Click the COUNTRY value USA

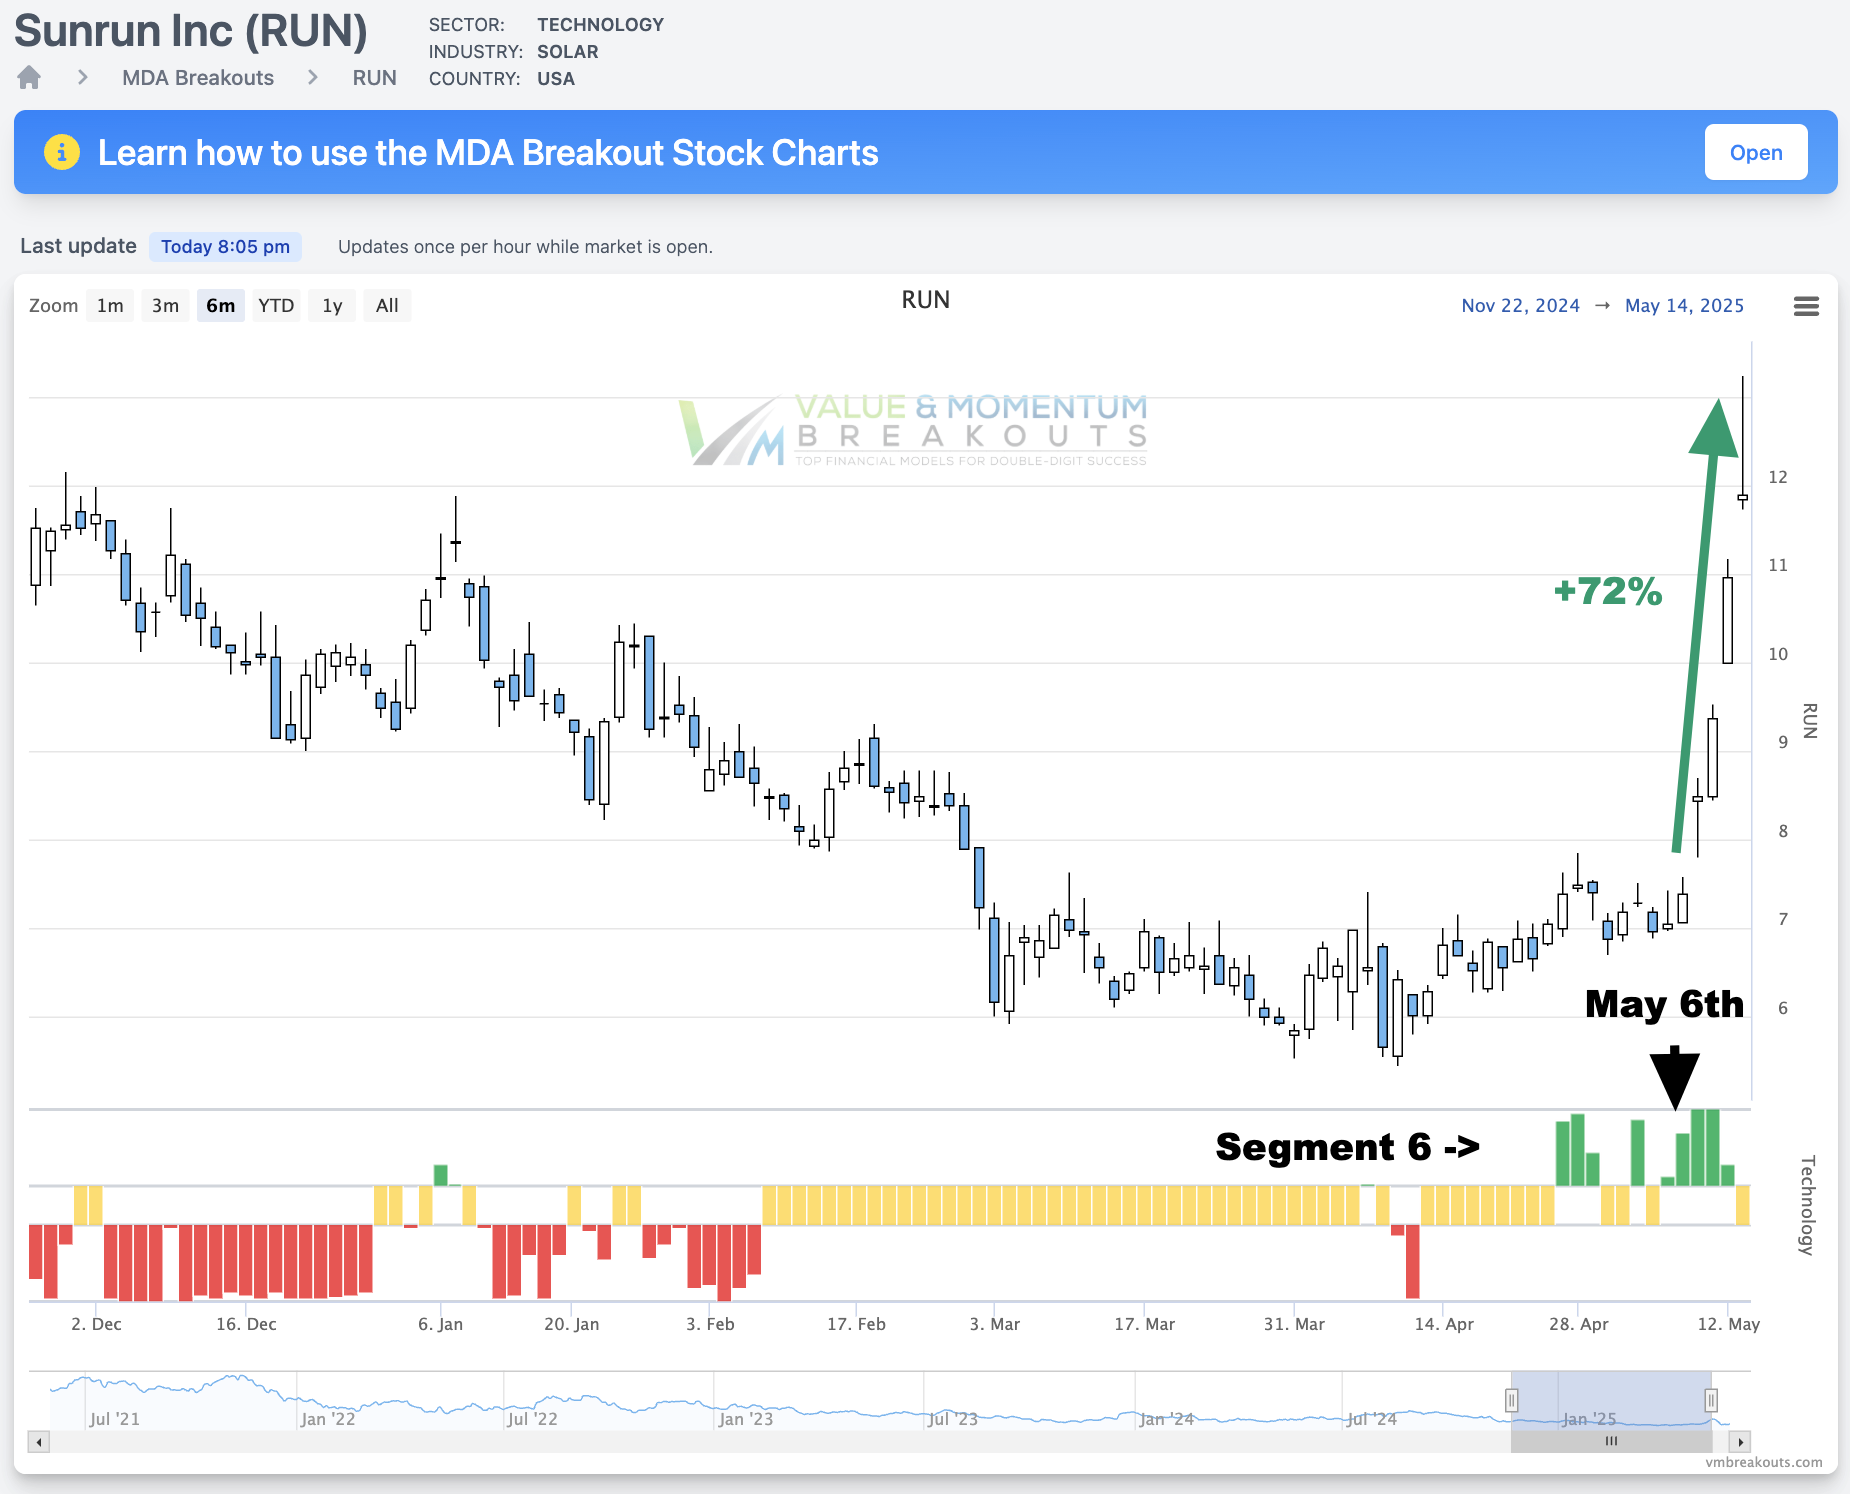[556, 79]
